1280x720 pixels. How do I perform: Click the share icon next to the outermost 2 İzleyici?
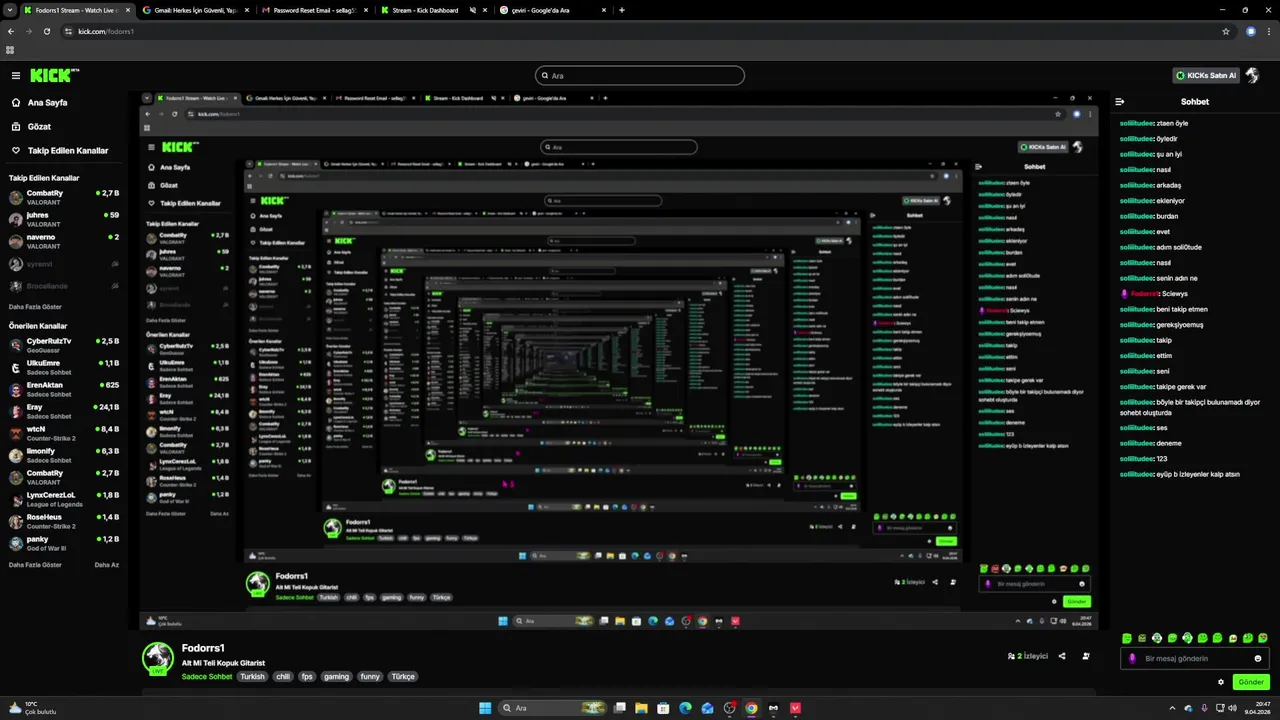click(1062, 657)
